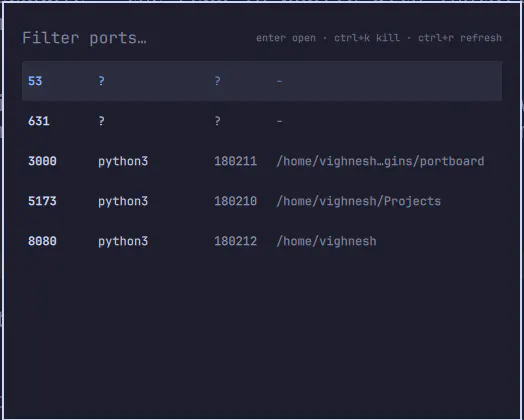Click the /home/vighnesh…gins/portboard path
This screenshot has width=524, height=420.
coord(380,161)
